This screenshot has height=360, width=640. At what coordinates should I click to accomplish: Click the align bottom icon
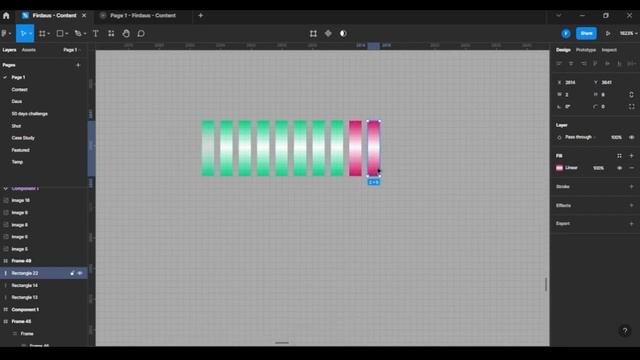click(619, 64)
